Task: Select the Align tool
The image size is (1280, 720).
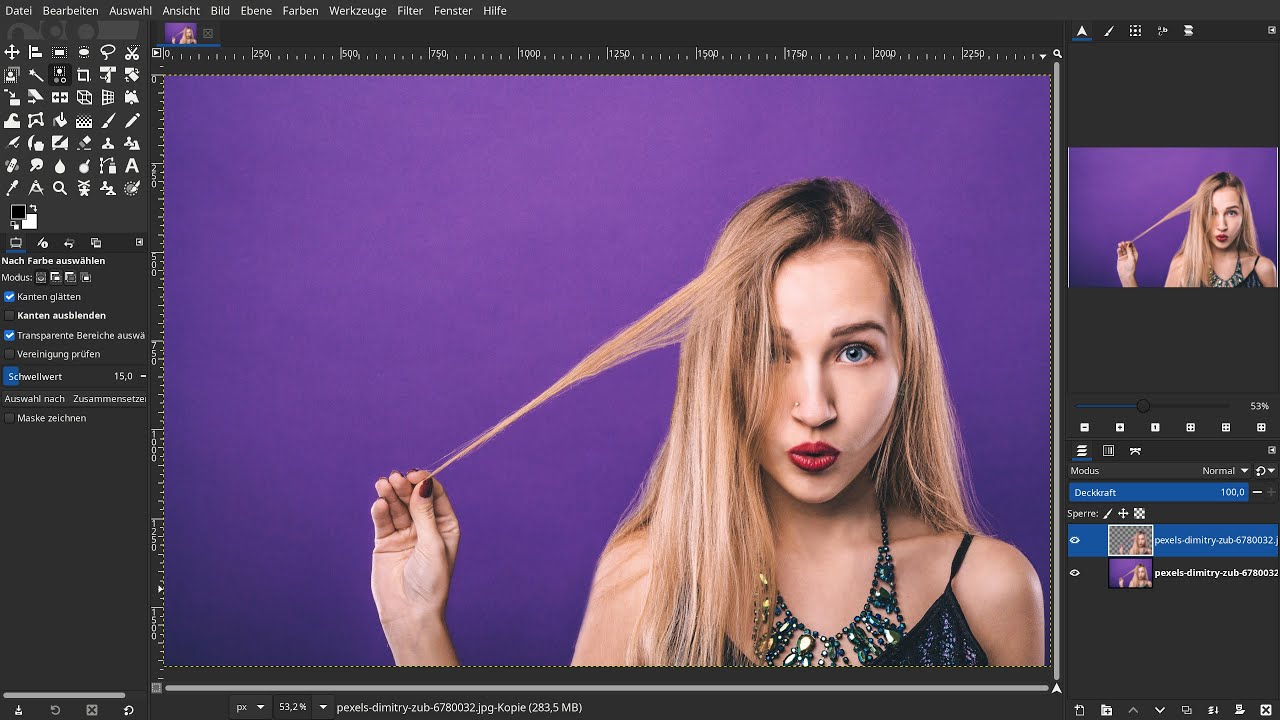Action: tap(36, 51)
